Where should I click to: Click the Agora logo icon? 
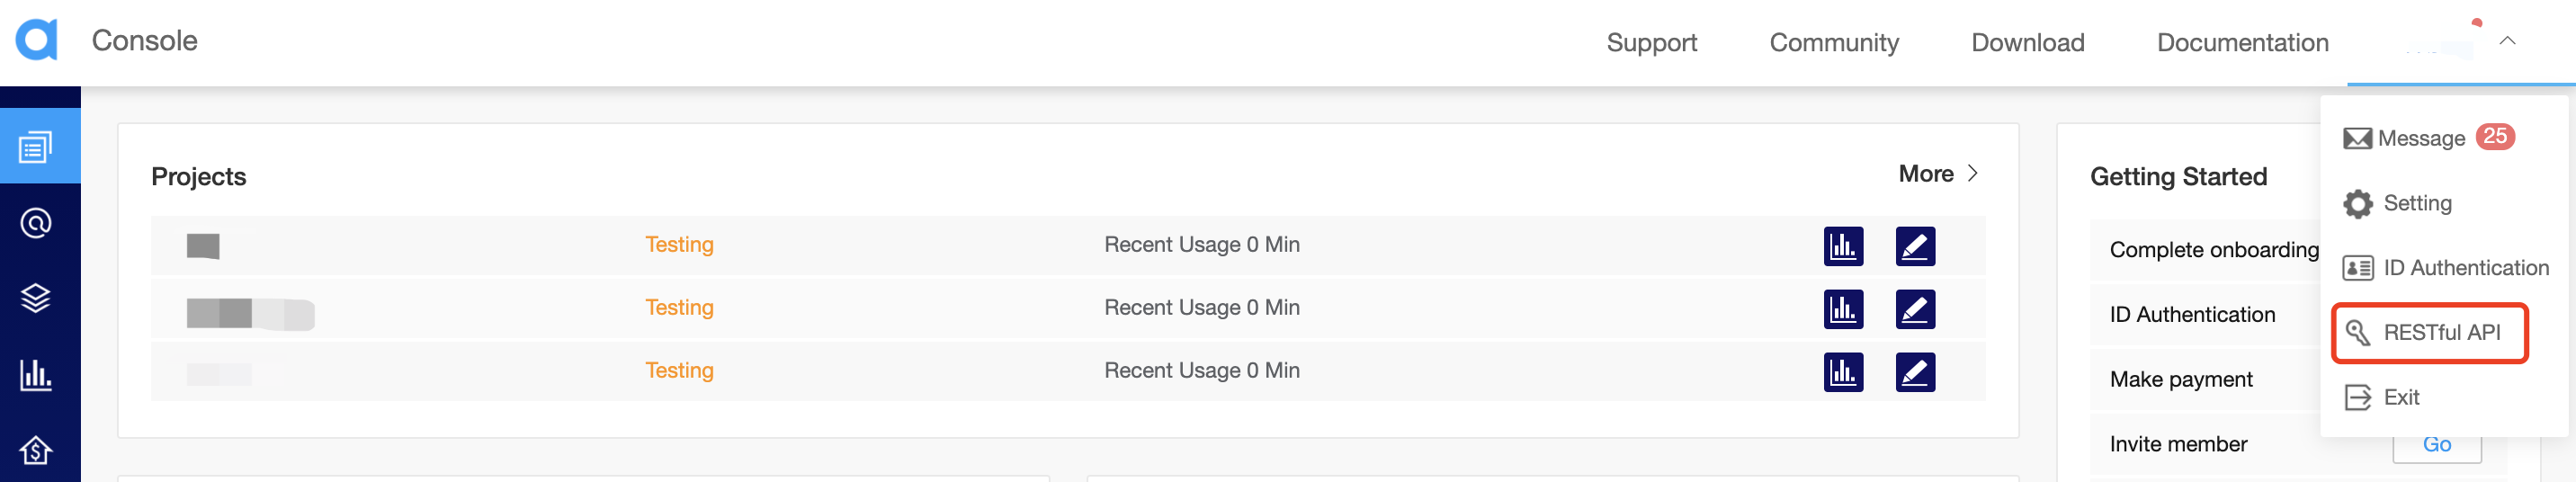tap(36, 40)
